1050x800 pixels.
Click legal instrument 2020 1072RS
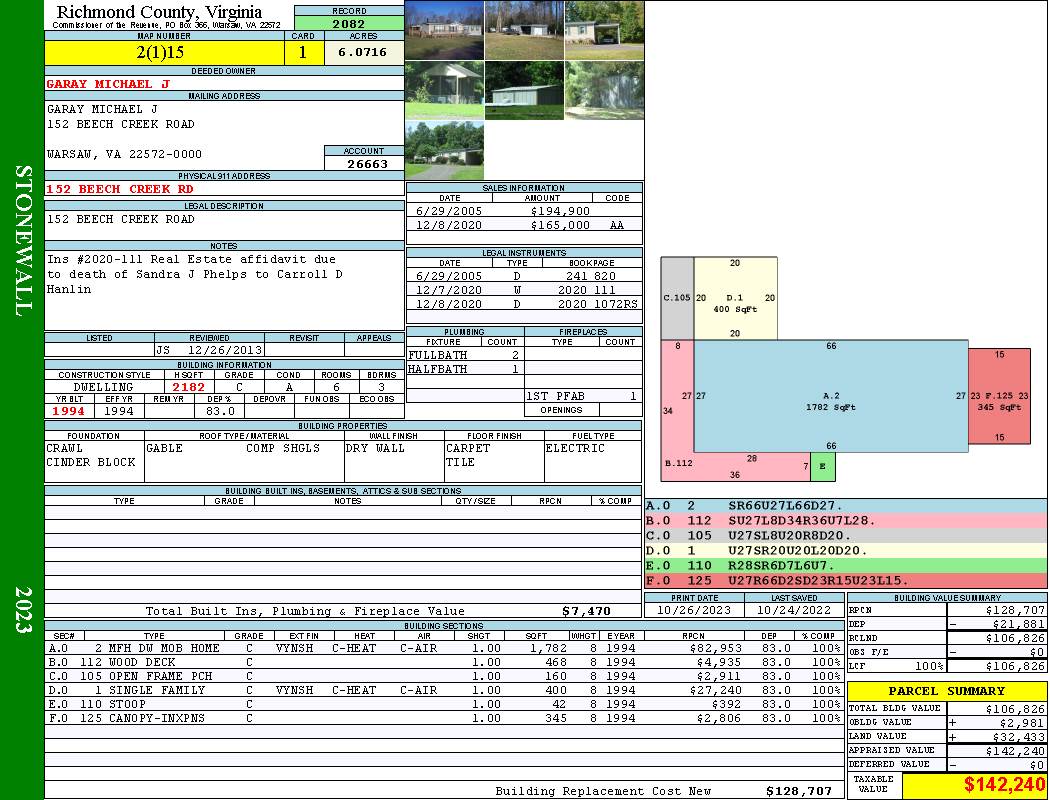(597, 304)
